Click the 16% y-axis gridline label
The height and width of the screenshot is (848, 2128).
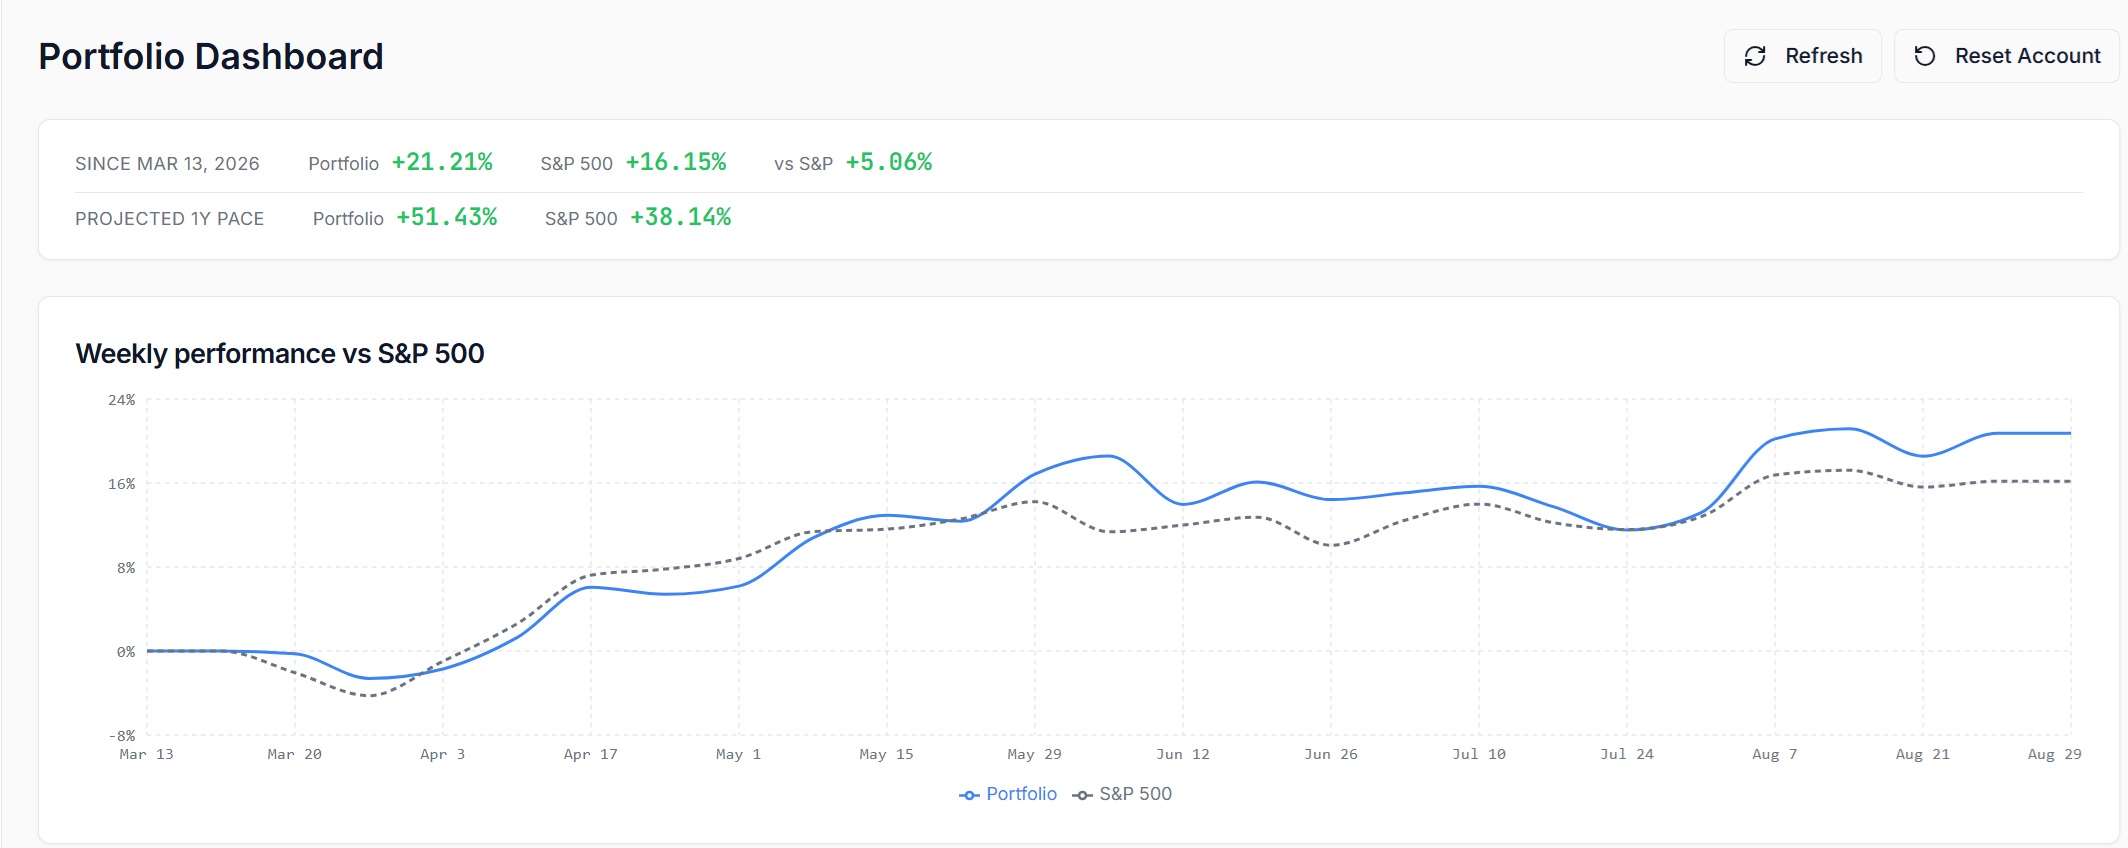coord(122,484)
